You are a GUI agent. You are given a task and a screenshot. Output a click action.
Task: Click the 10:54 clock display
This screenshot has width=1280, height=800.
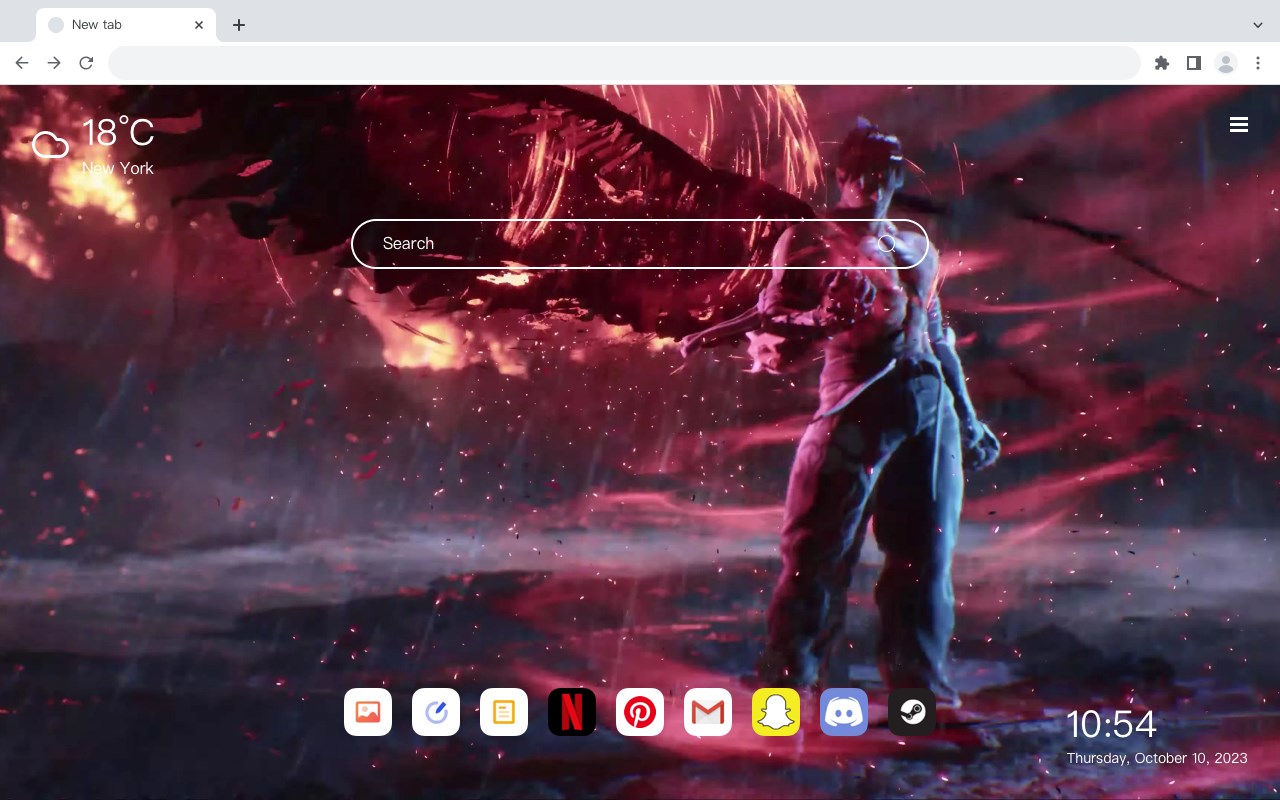1111,724
